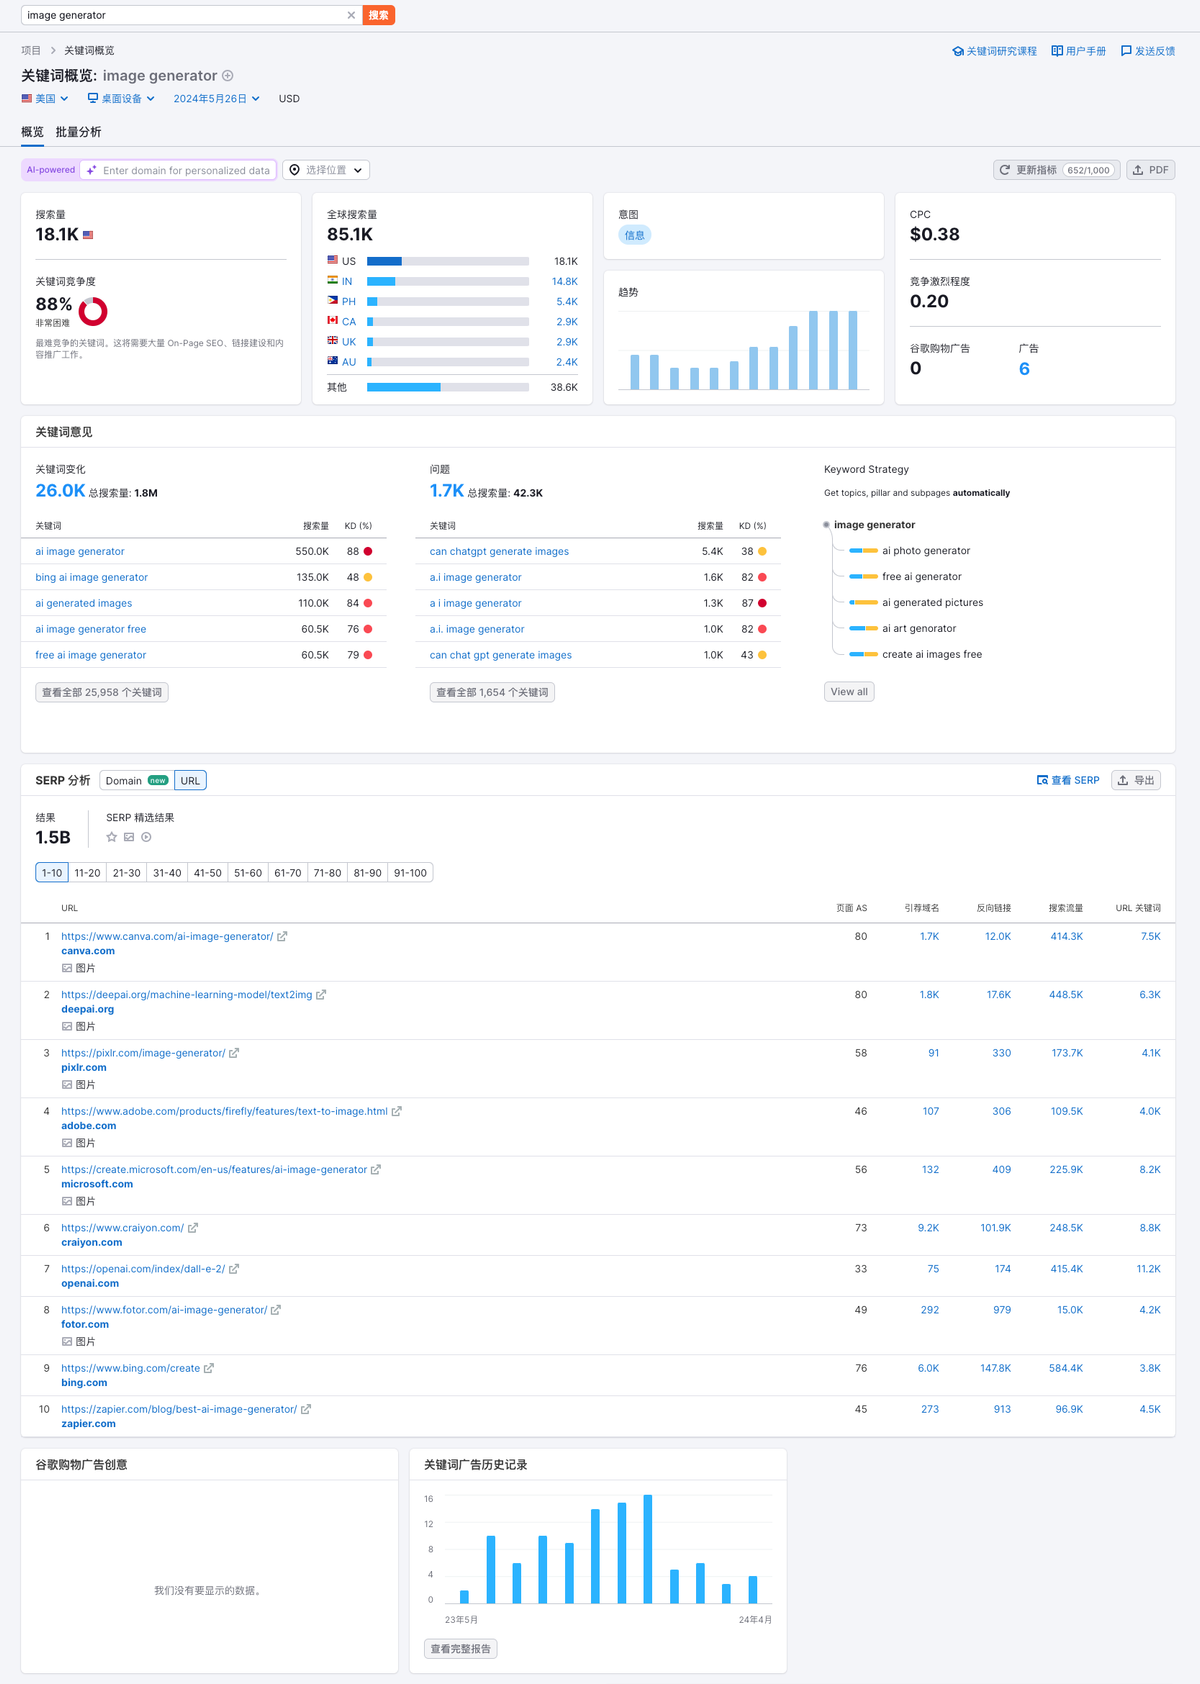
Task: Click the US global volume bar
Action: tap(448, 261)
